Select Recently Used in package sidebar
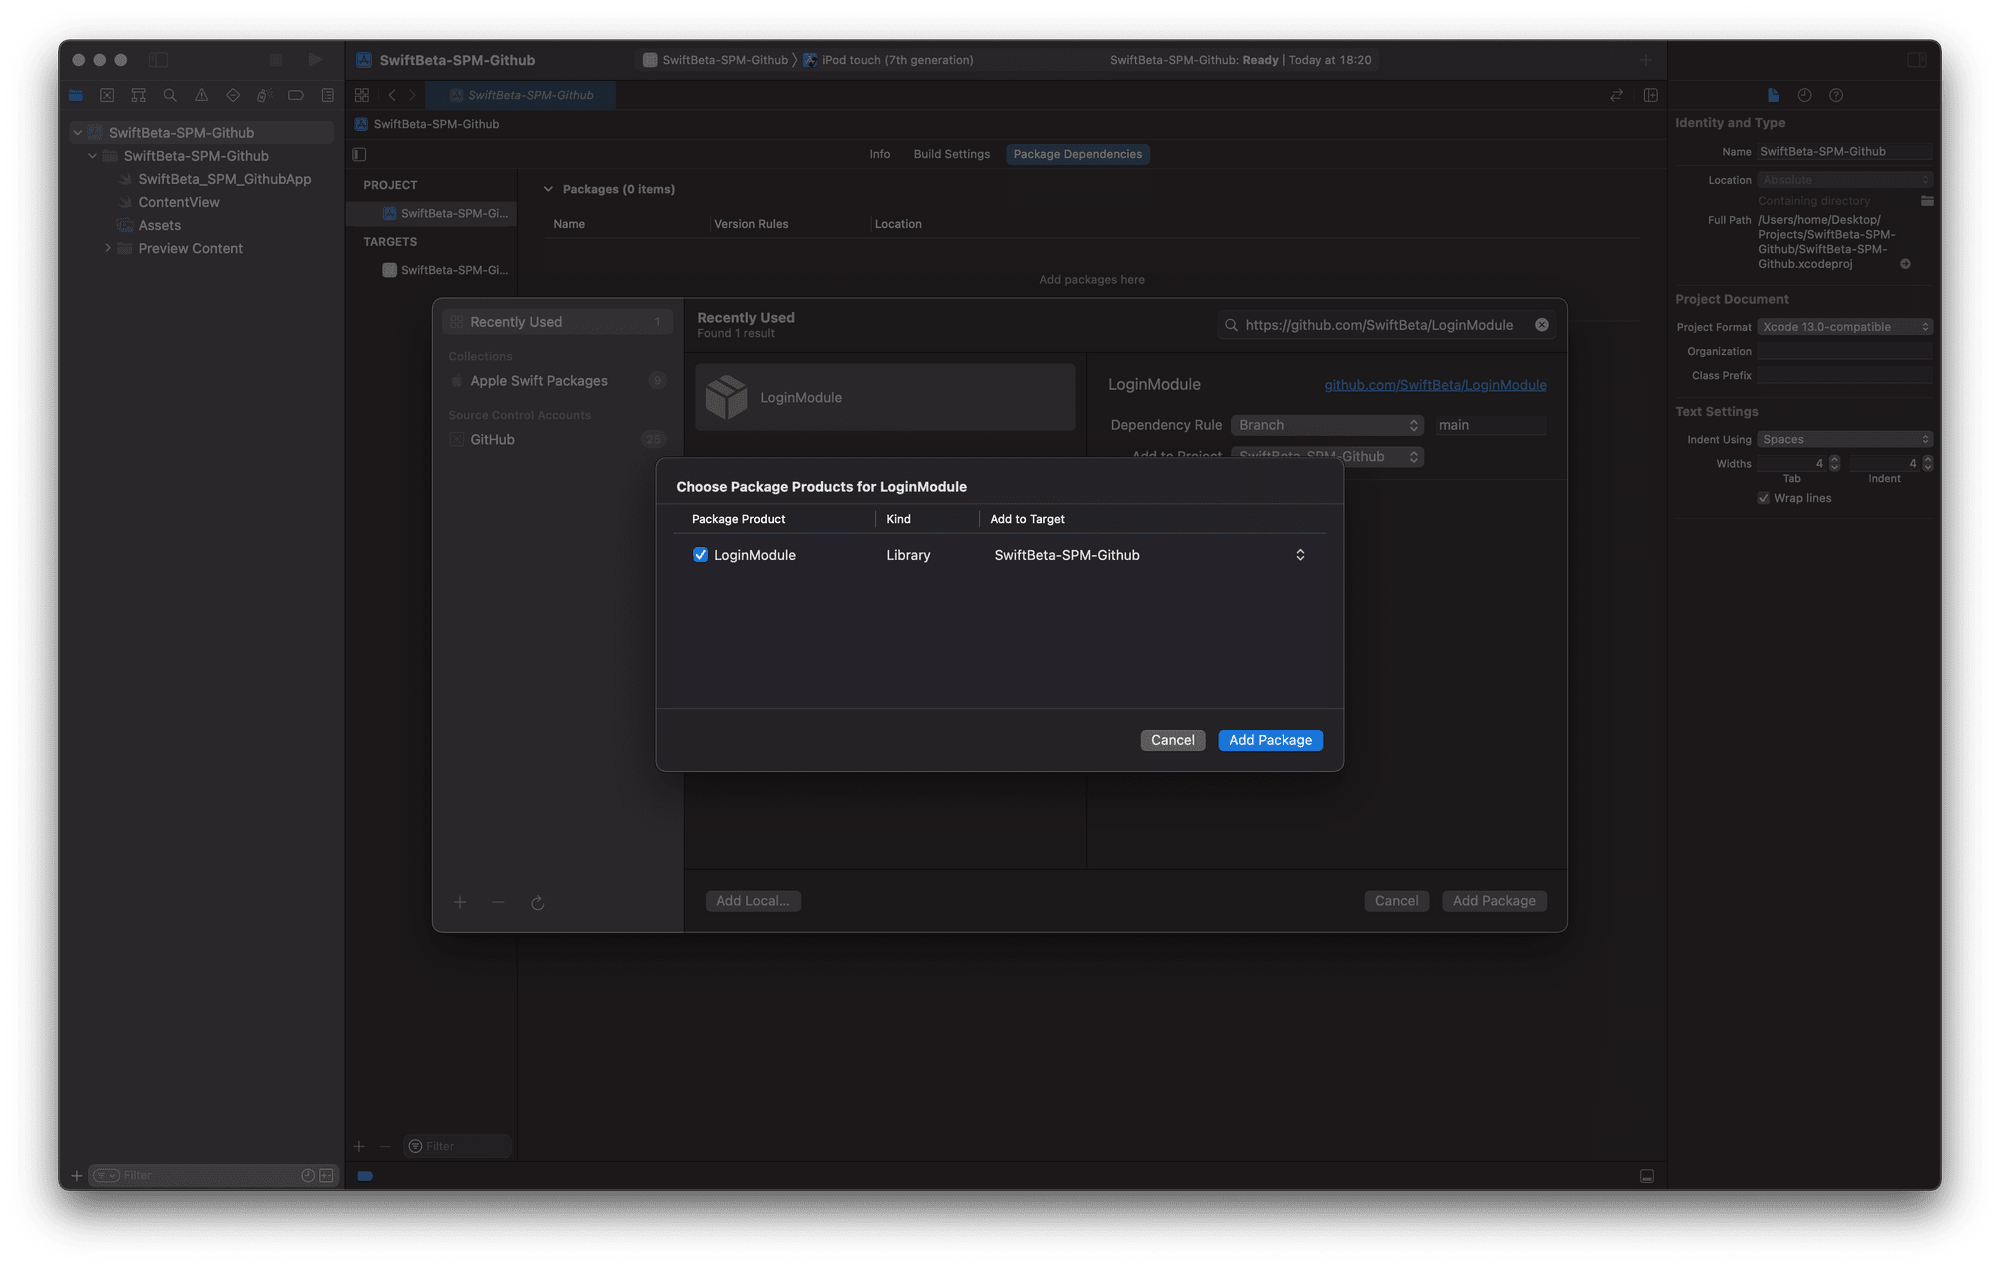2000x1268 pixels. (557, 322)
